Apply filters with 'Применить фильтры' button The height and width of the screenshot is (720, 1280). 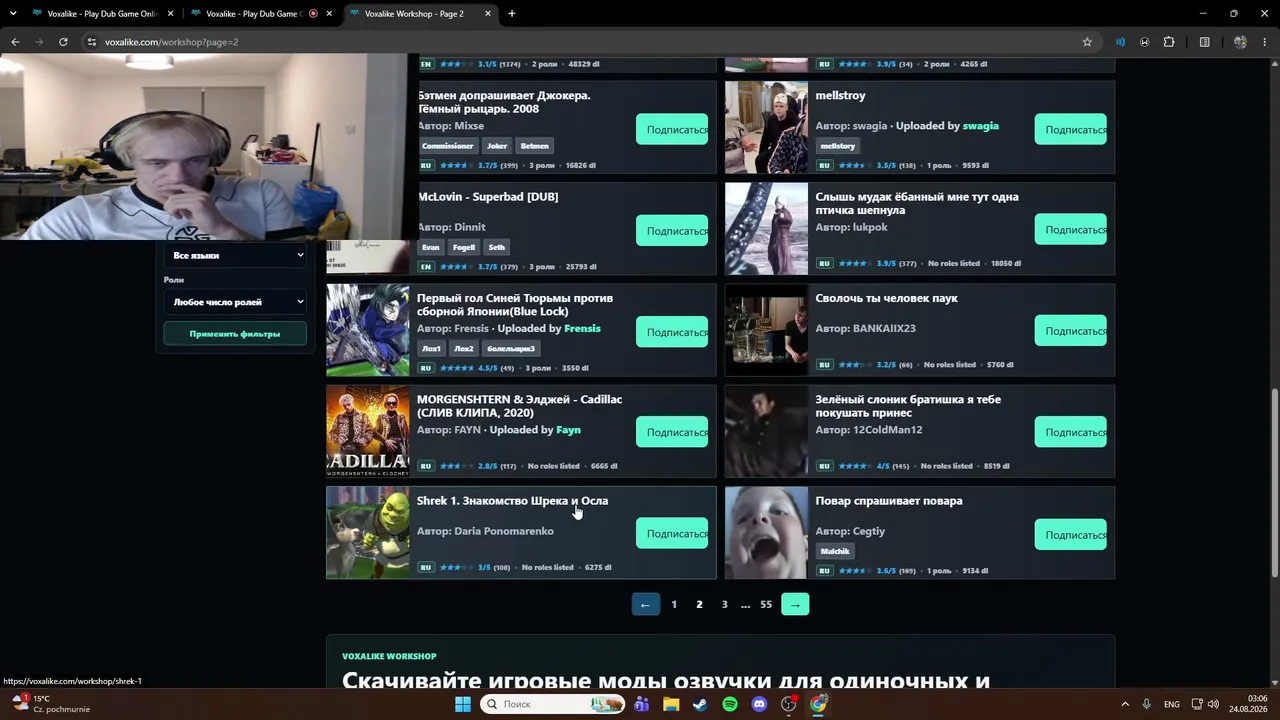235,334
